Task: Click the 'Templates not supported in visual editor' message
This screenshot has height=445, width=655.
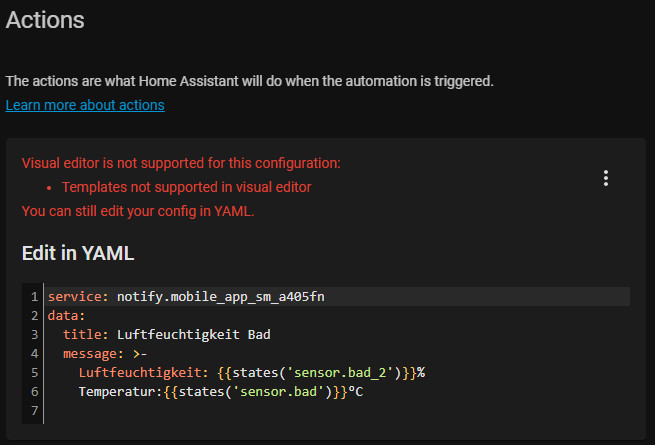Action: [186, 187]
